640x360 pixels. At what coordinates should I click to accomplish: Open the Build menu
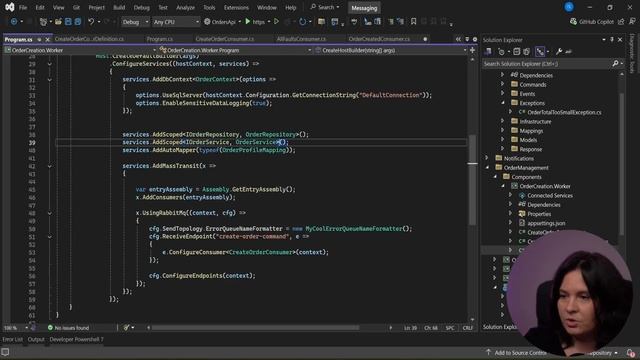click(x=119, y=7)
